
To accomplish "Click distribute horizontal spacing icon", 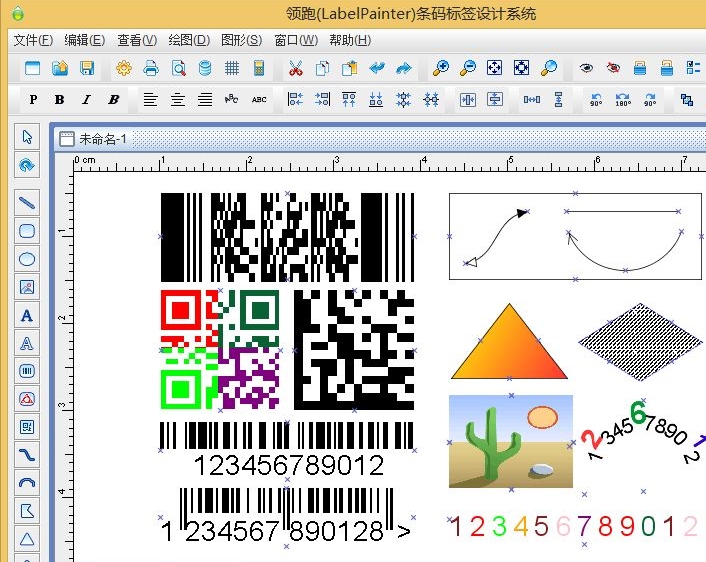I will (x=532, y=100).
